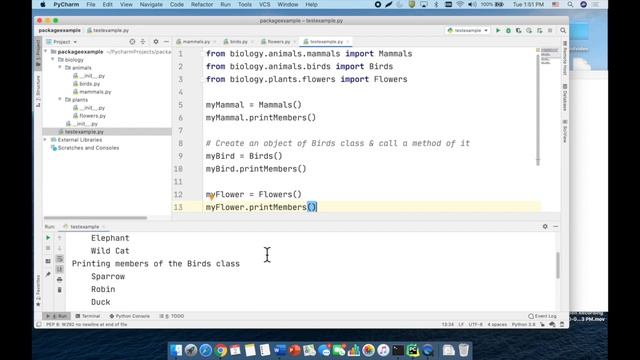The height and width of the screenshot is (360, 640).
Task: Click Project panel horizontal scrollbar
Action: click(96, 218)
